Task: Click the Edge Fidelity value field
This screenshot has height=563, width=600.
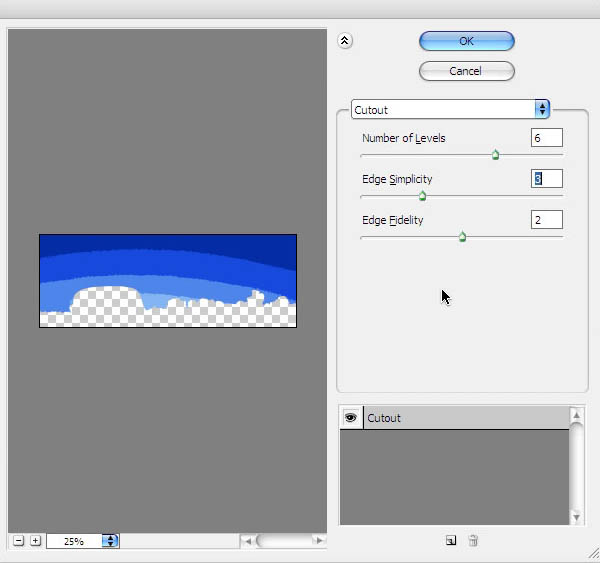Action: click(x=546, y=220)
